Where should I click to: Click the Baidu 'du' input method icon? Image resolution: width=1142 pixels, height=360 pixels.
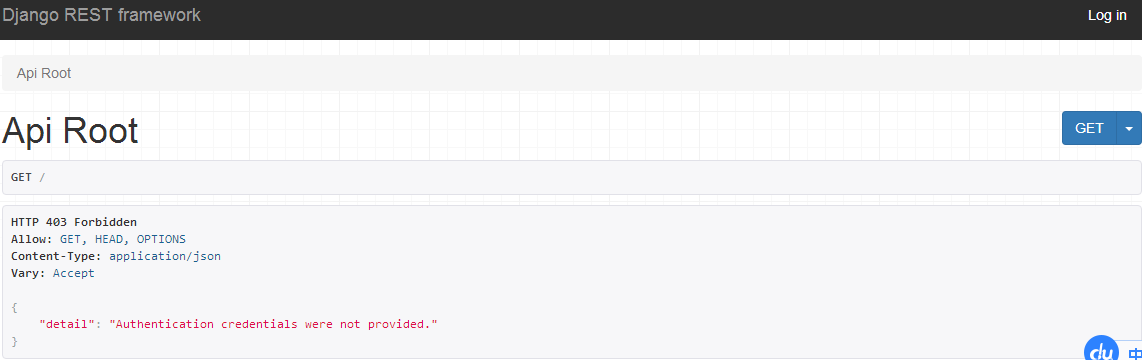(x=1102, y=349)
